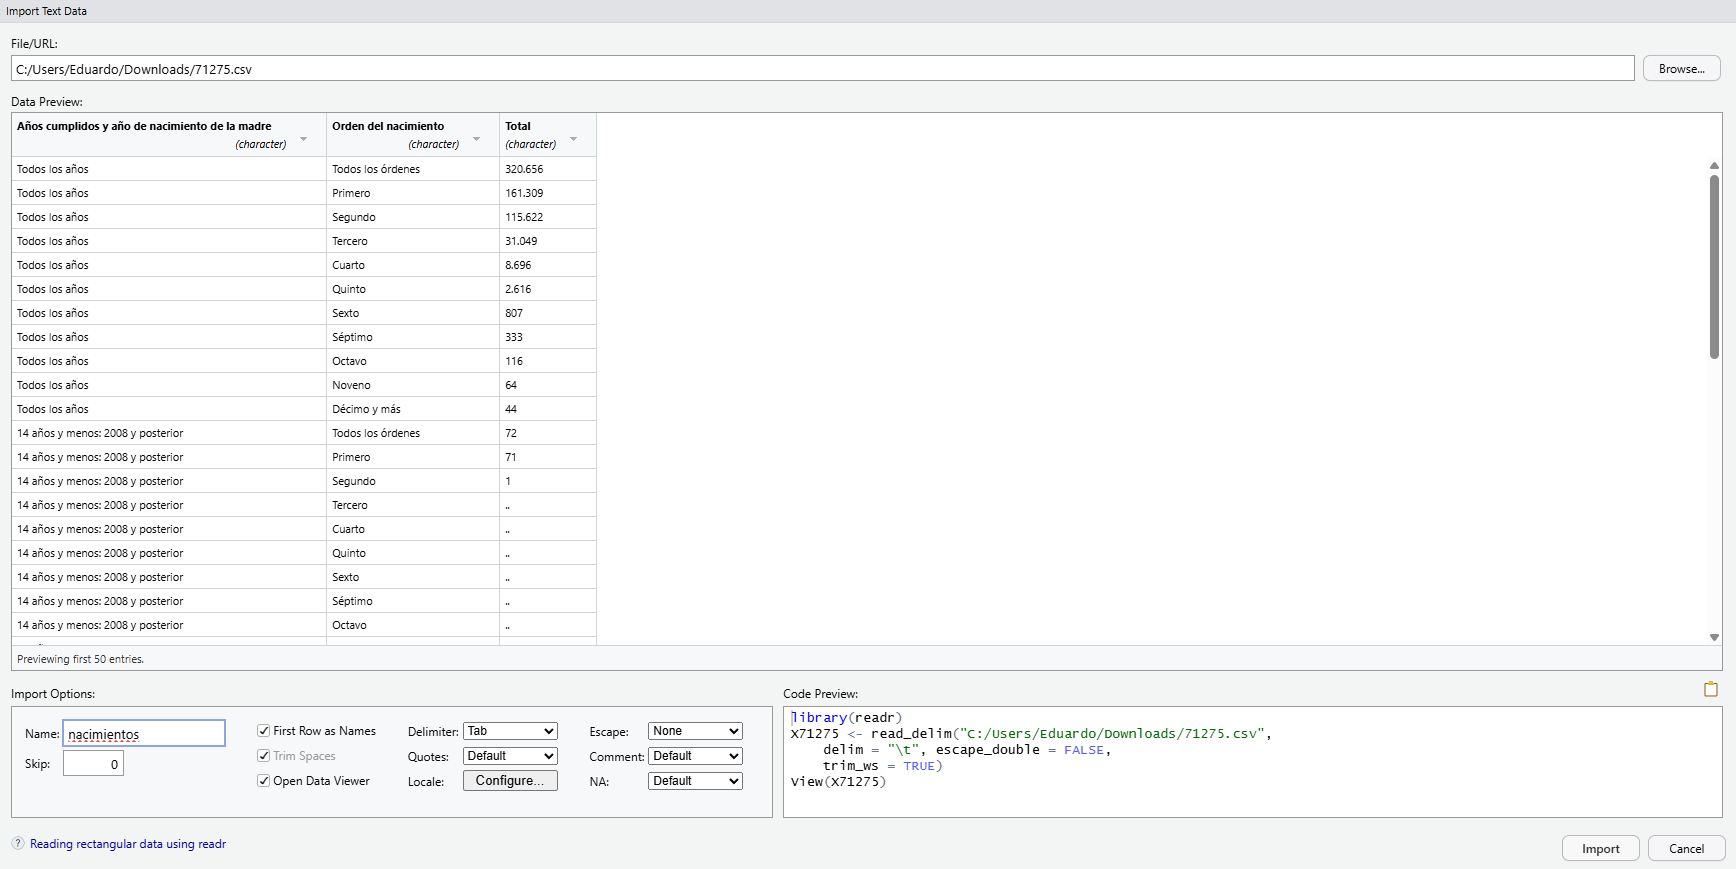Screen dimensions: 1736x869
Task: Toggle the Trim Spaces checkbox
Action: (264, 756)
